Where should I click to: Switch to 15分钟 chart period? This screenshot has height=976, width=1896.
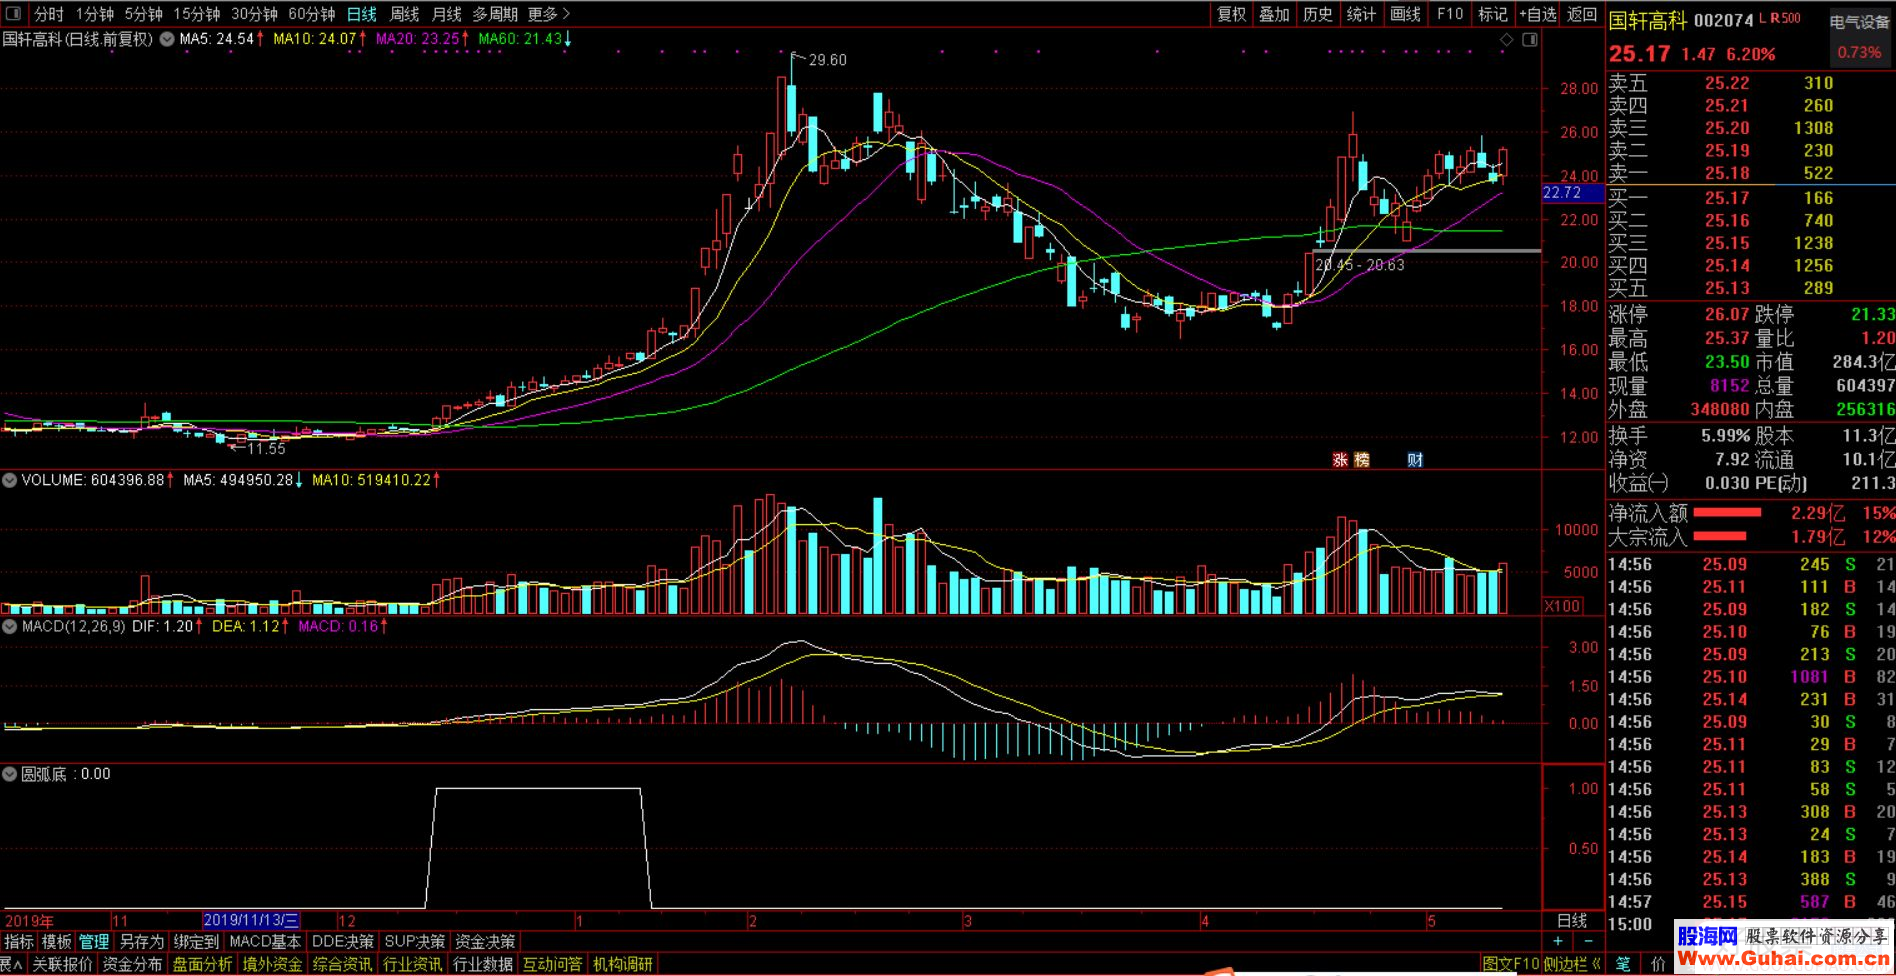(x=197, y=14)
